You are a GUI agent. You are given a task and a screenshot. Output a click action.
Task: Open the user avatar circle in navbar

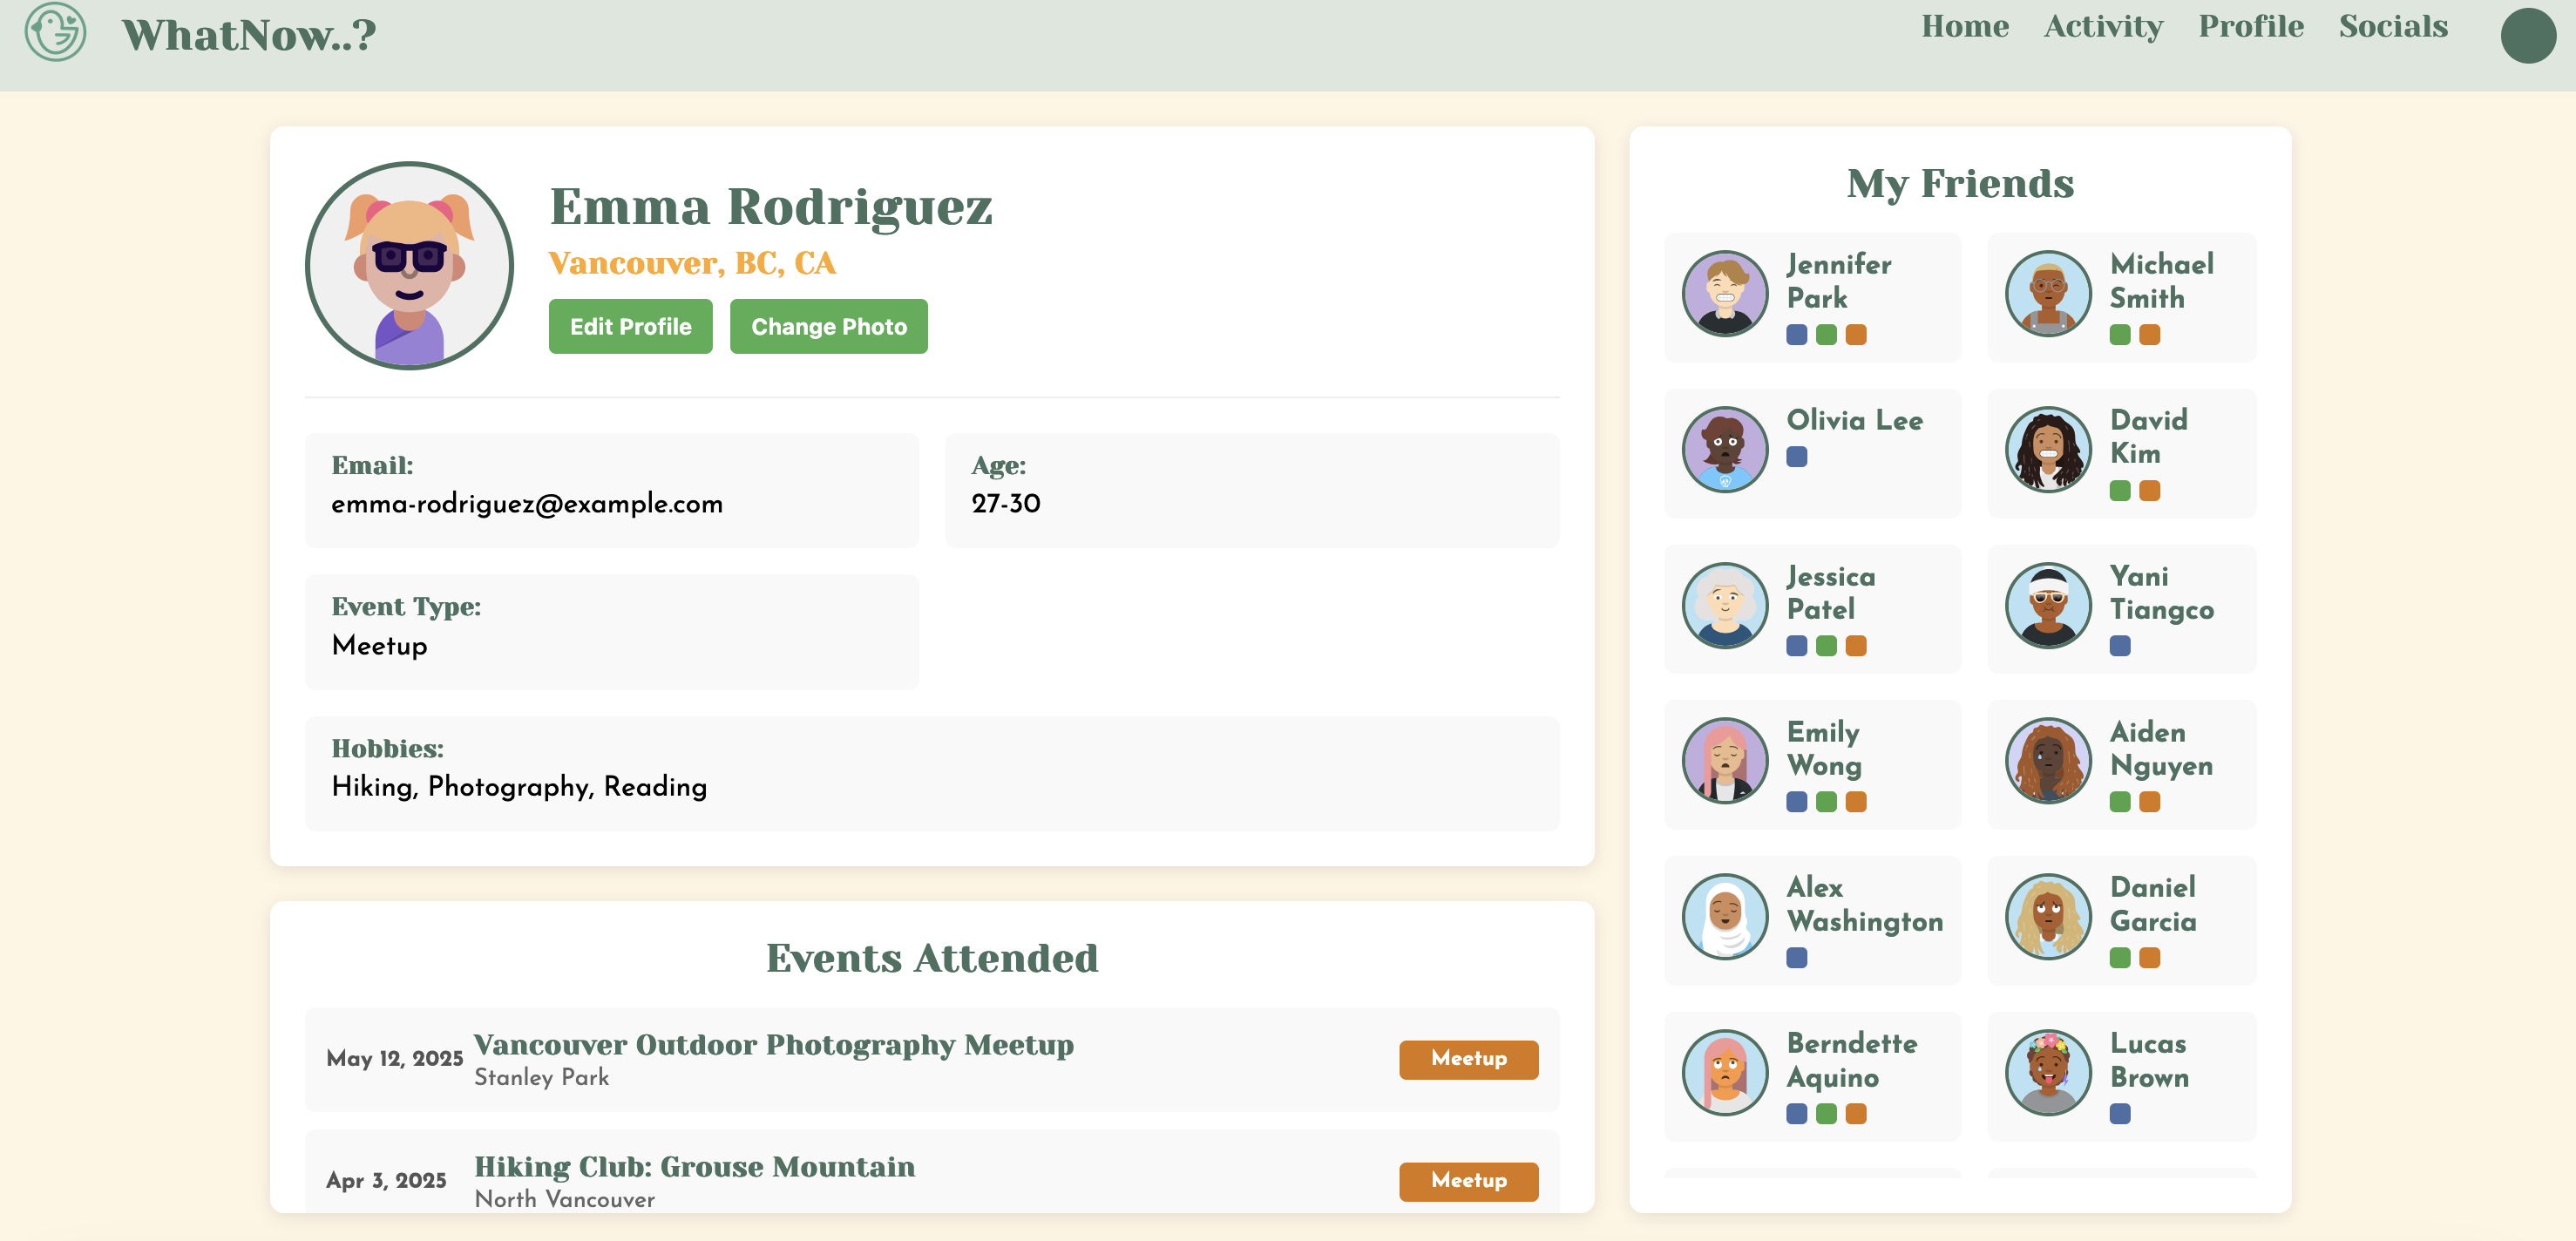click(2527, 36)
